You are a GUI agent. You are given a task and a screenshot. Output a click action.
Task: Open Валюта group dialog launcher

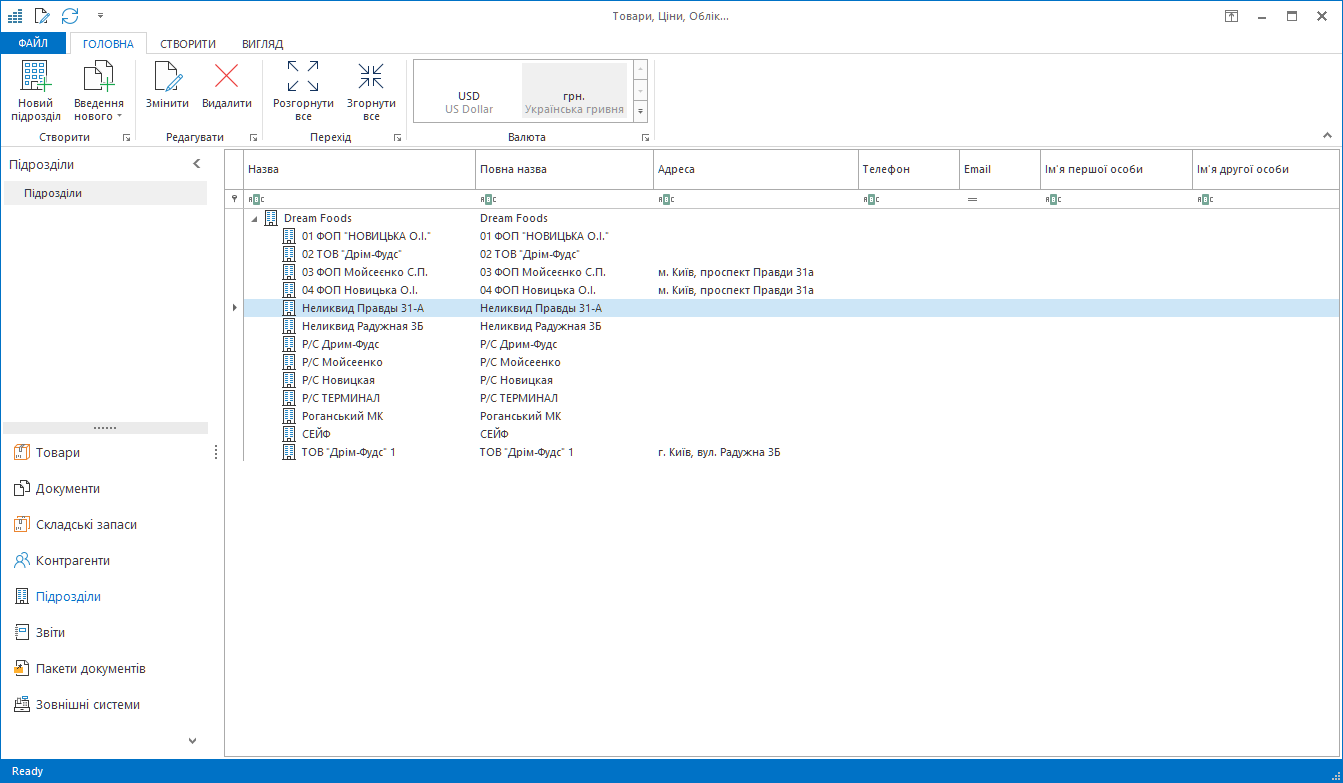645,138
